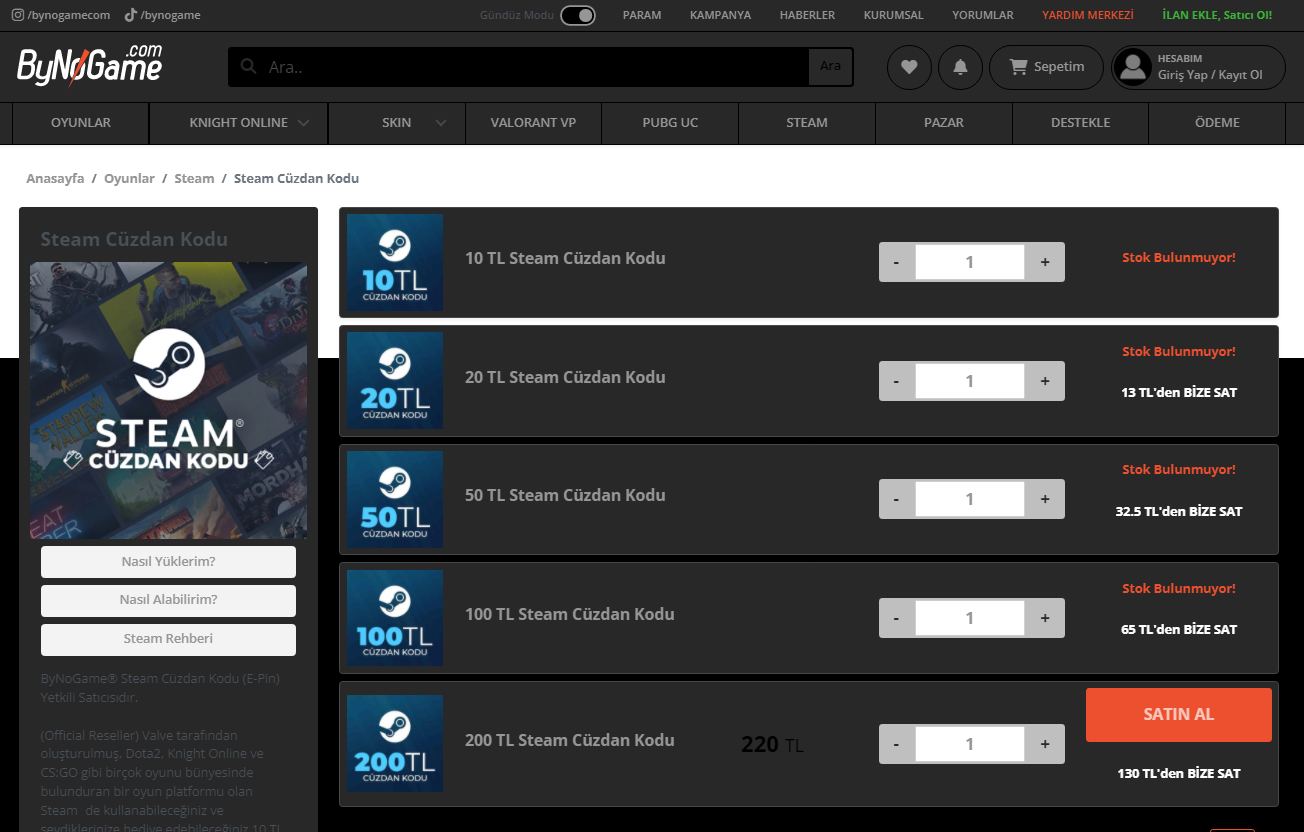Click the Haberler top link

tap(807, 15)
